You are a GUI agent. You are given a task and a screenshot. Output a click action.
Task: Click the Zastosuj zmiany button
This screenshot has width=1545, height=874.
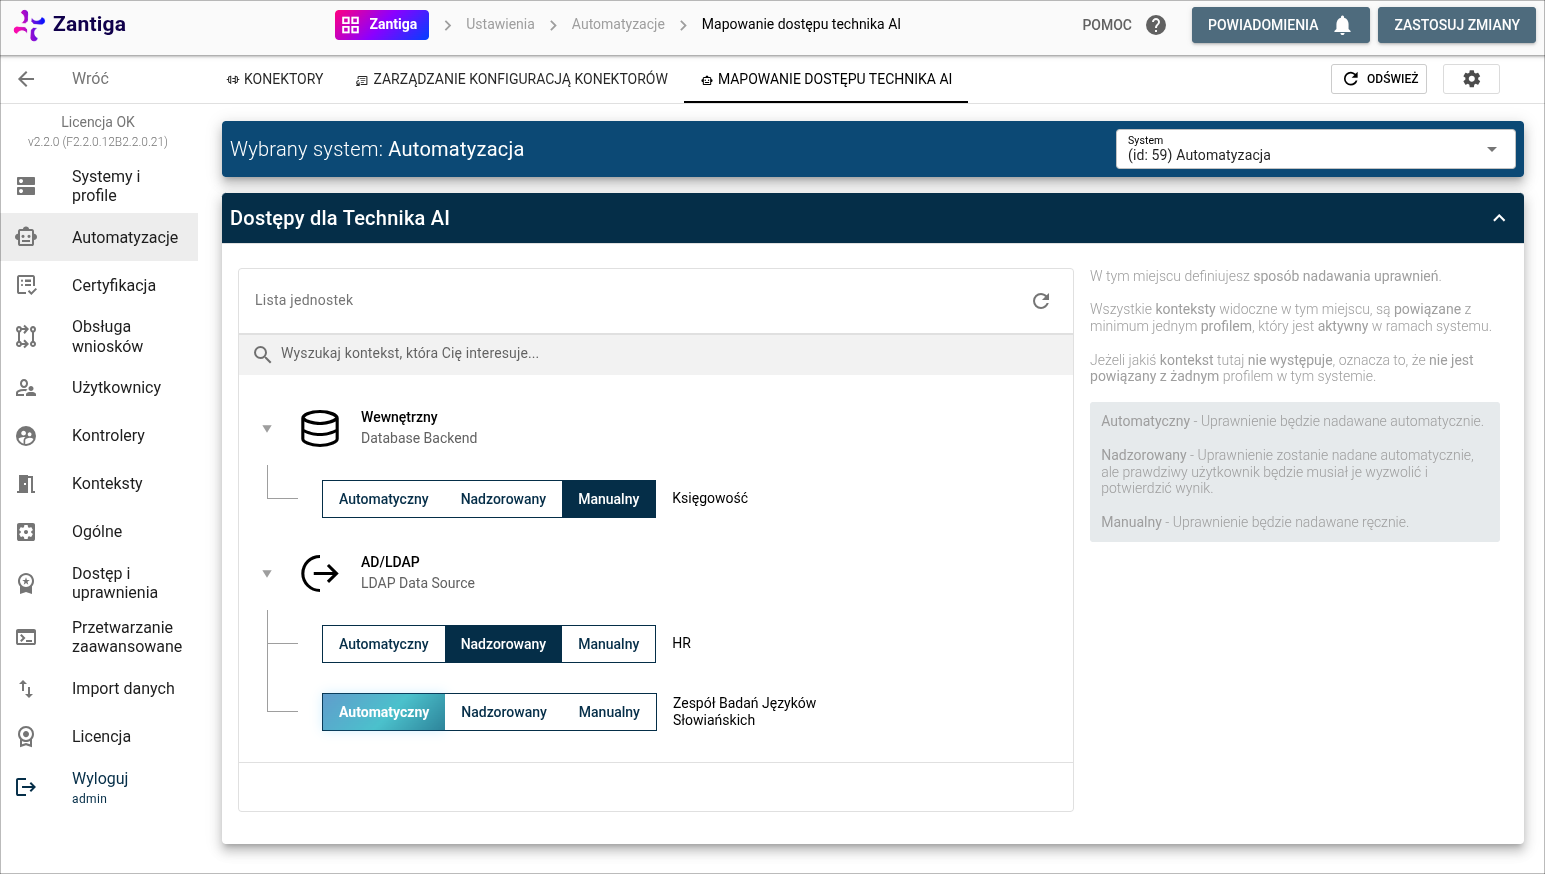[1456, 25]
